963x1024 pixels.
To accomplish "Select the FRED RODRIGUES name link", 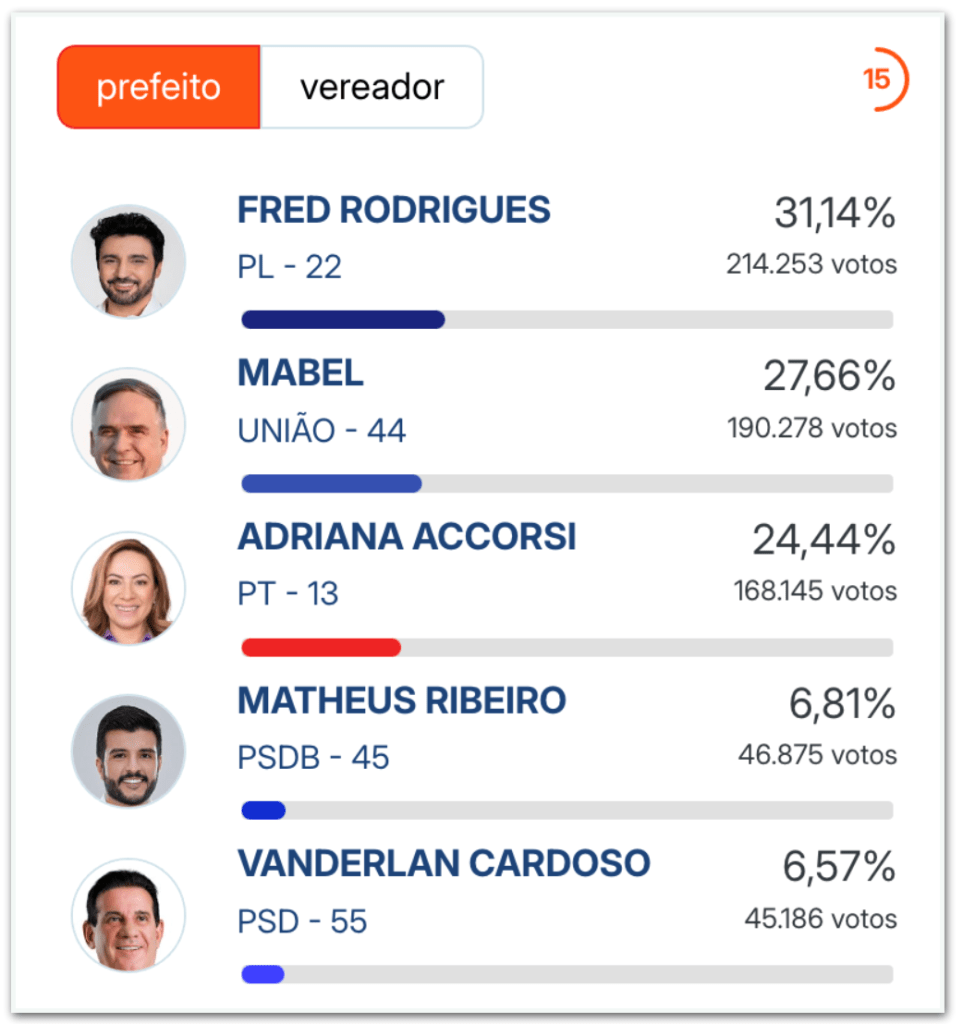I will pos(394,210).
